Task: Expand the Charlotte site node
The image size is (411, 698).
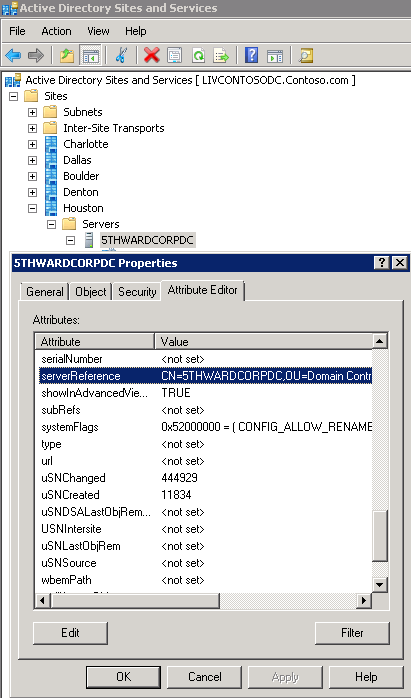Action: (x=32, y=144)
